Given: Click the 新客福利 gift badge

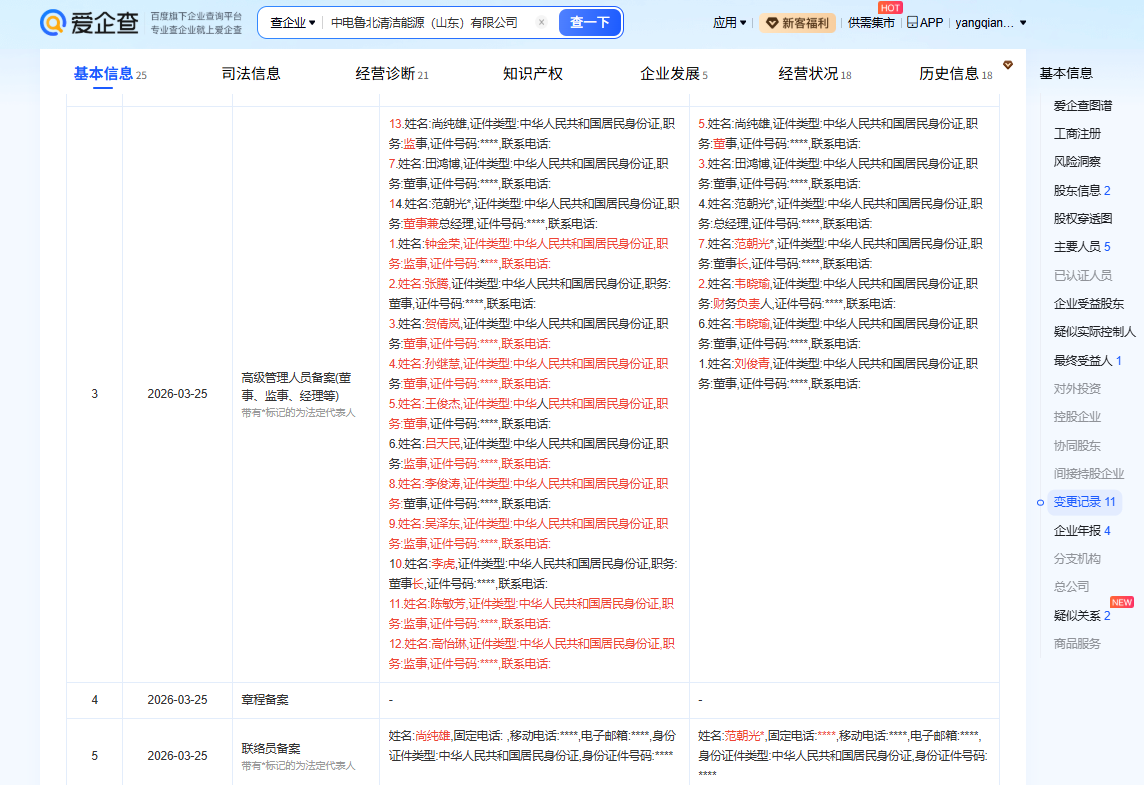Looking at the screenshot, I should coord(797,23).
